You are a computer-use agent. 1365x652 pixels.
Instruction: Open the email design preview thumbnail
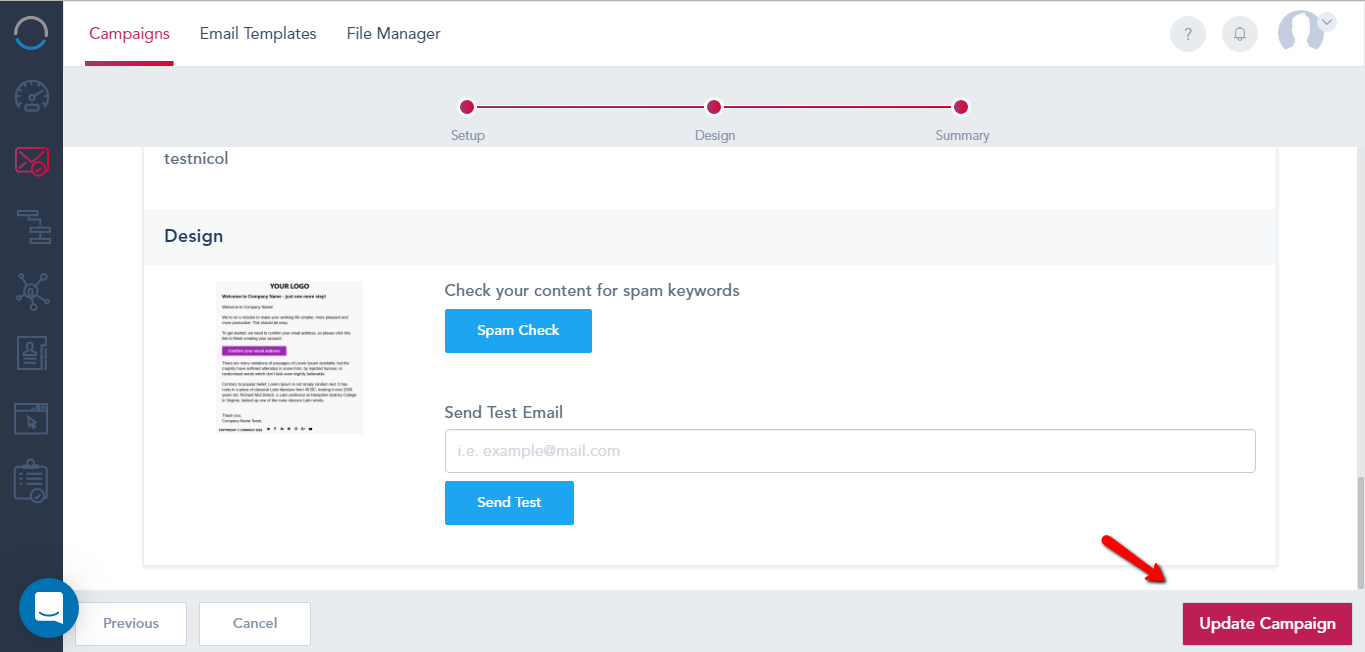point(290,357)
